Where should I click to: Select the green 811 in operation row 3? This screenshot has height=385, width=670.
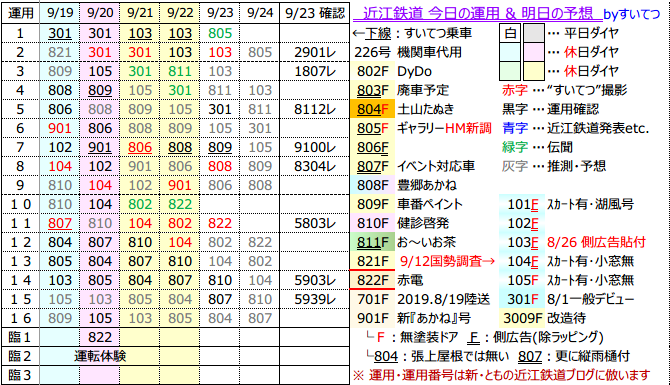pyautogui.click(x=180, y=71)
